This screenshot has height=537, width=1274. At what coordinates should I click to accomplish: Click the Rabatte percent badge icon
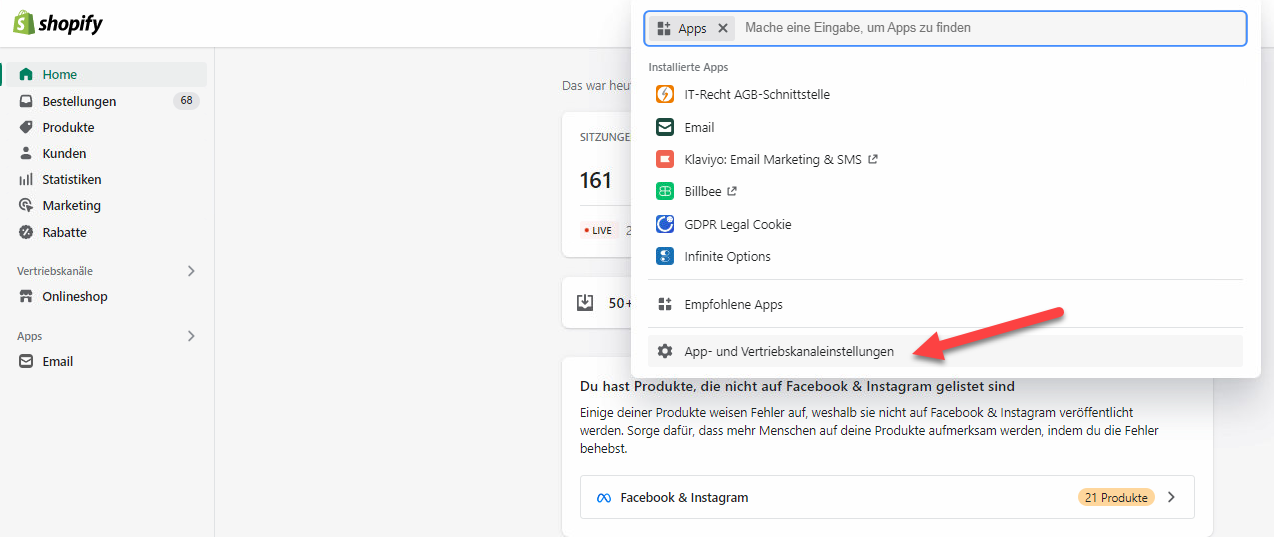tap(26, 232)
